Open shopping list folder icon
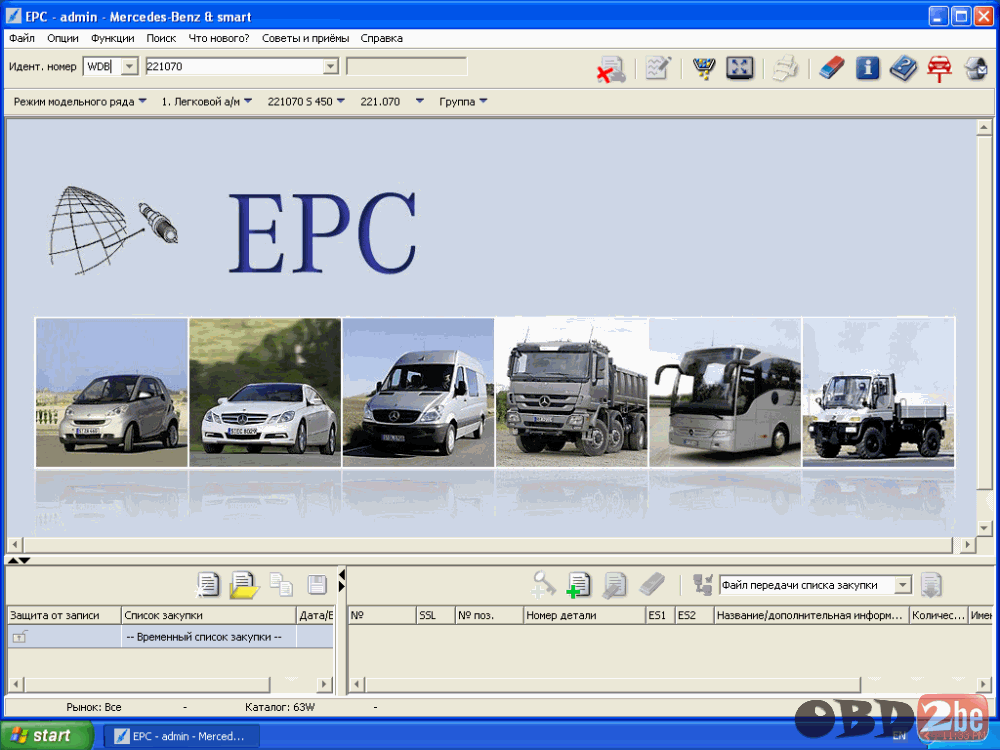Image resolution: width=1000 pixels, height=750 pixels. click(245, 585)
